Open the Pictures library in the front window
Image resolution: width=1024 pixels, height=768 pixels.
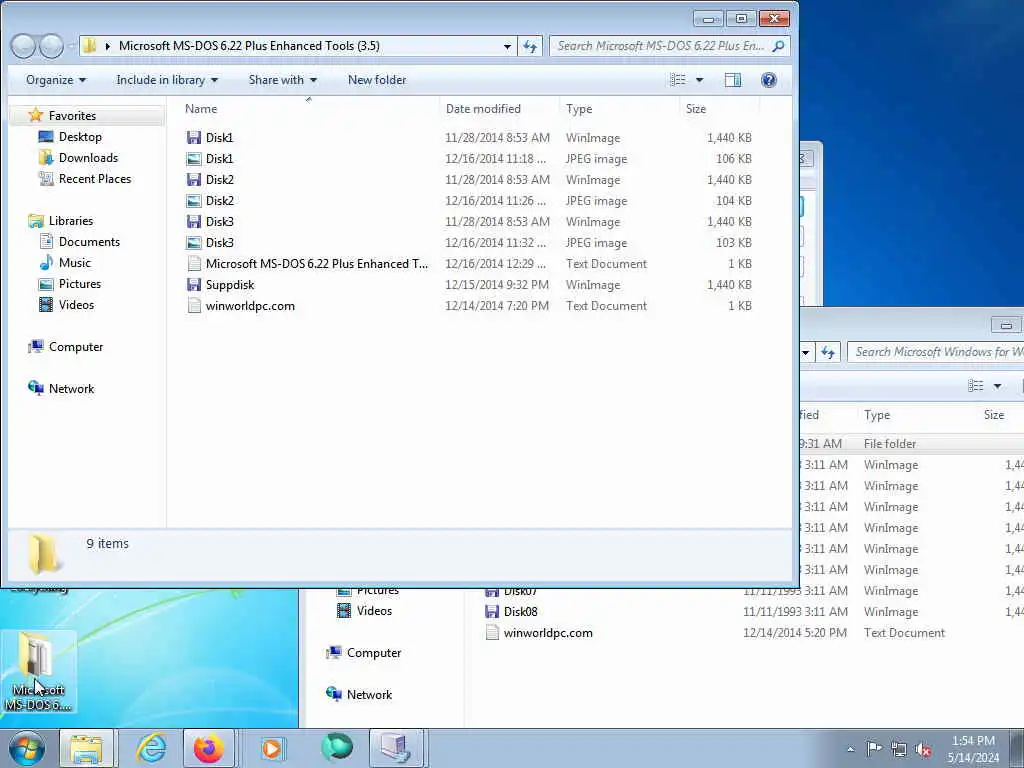[x=80, y=283]
